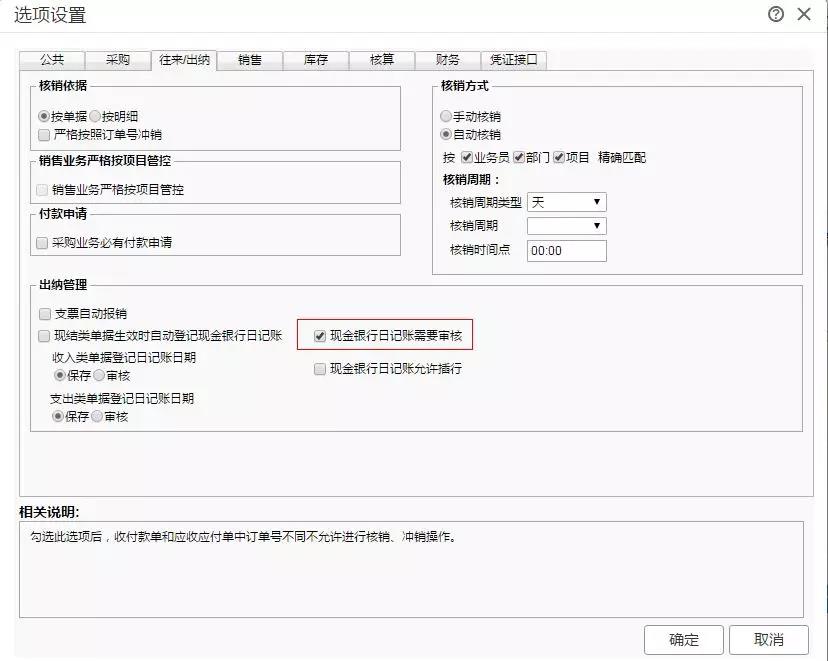Switch to the 公共 tab
Image resolution: width=828 pixels, height=661 pixels.
pos(52,60)
